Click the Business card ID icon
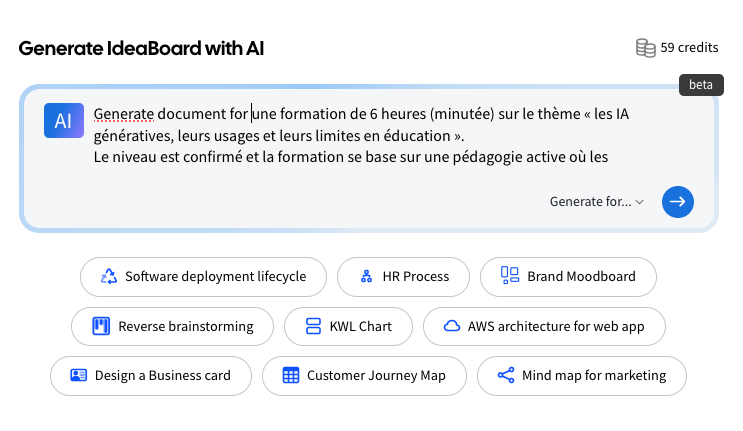The width and height of the screenshot is (743, 431). 79,376
